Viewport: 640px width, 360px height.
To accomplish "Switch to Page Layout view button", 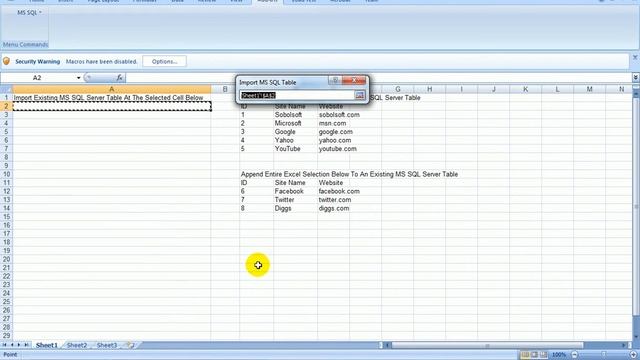I will point(534,354).
